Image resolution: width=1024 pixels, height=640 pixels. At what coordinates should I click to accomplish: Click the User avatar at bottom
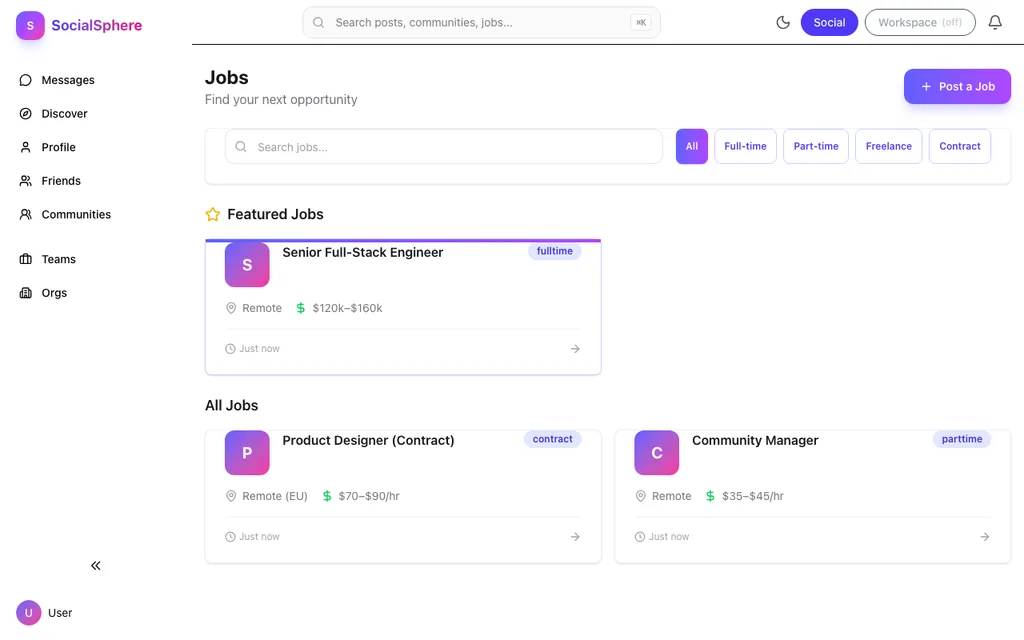pos(29,613)
